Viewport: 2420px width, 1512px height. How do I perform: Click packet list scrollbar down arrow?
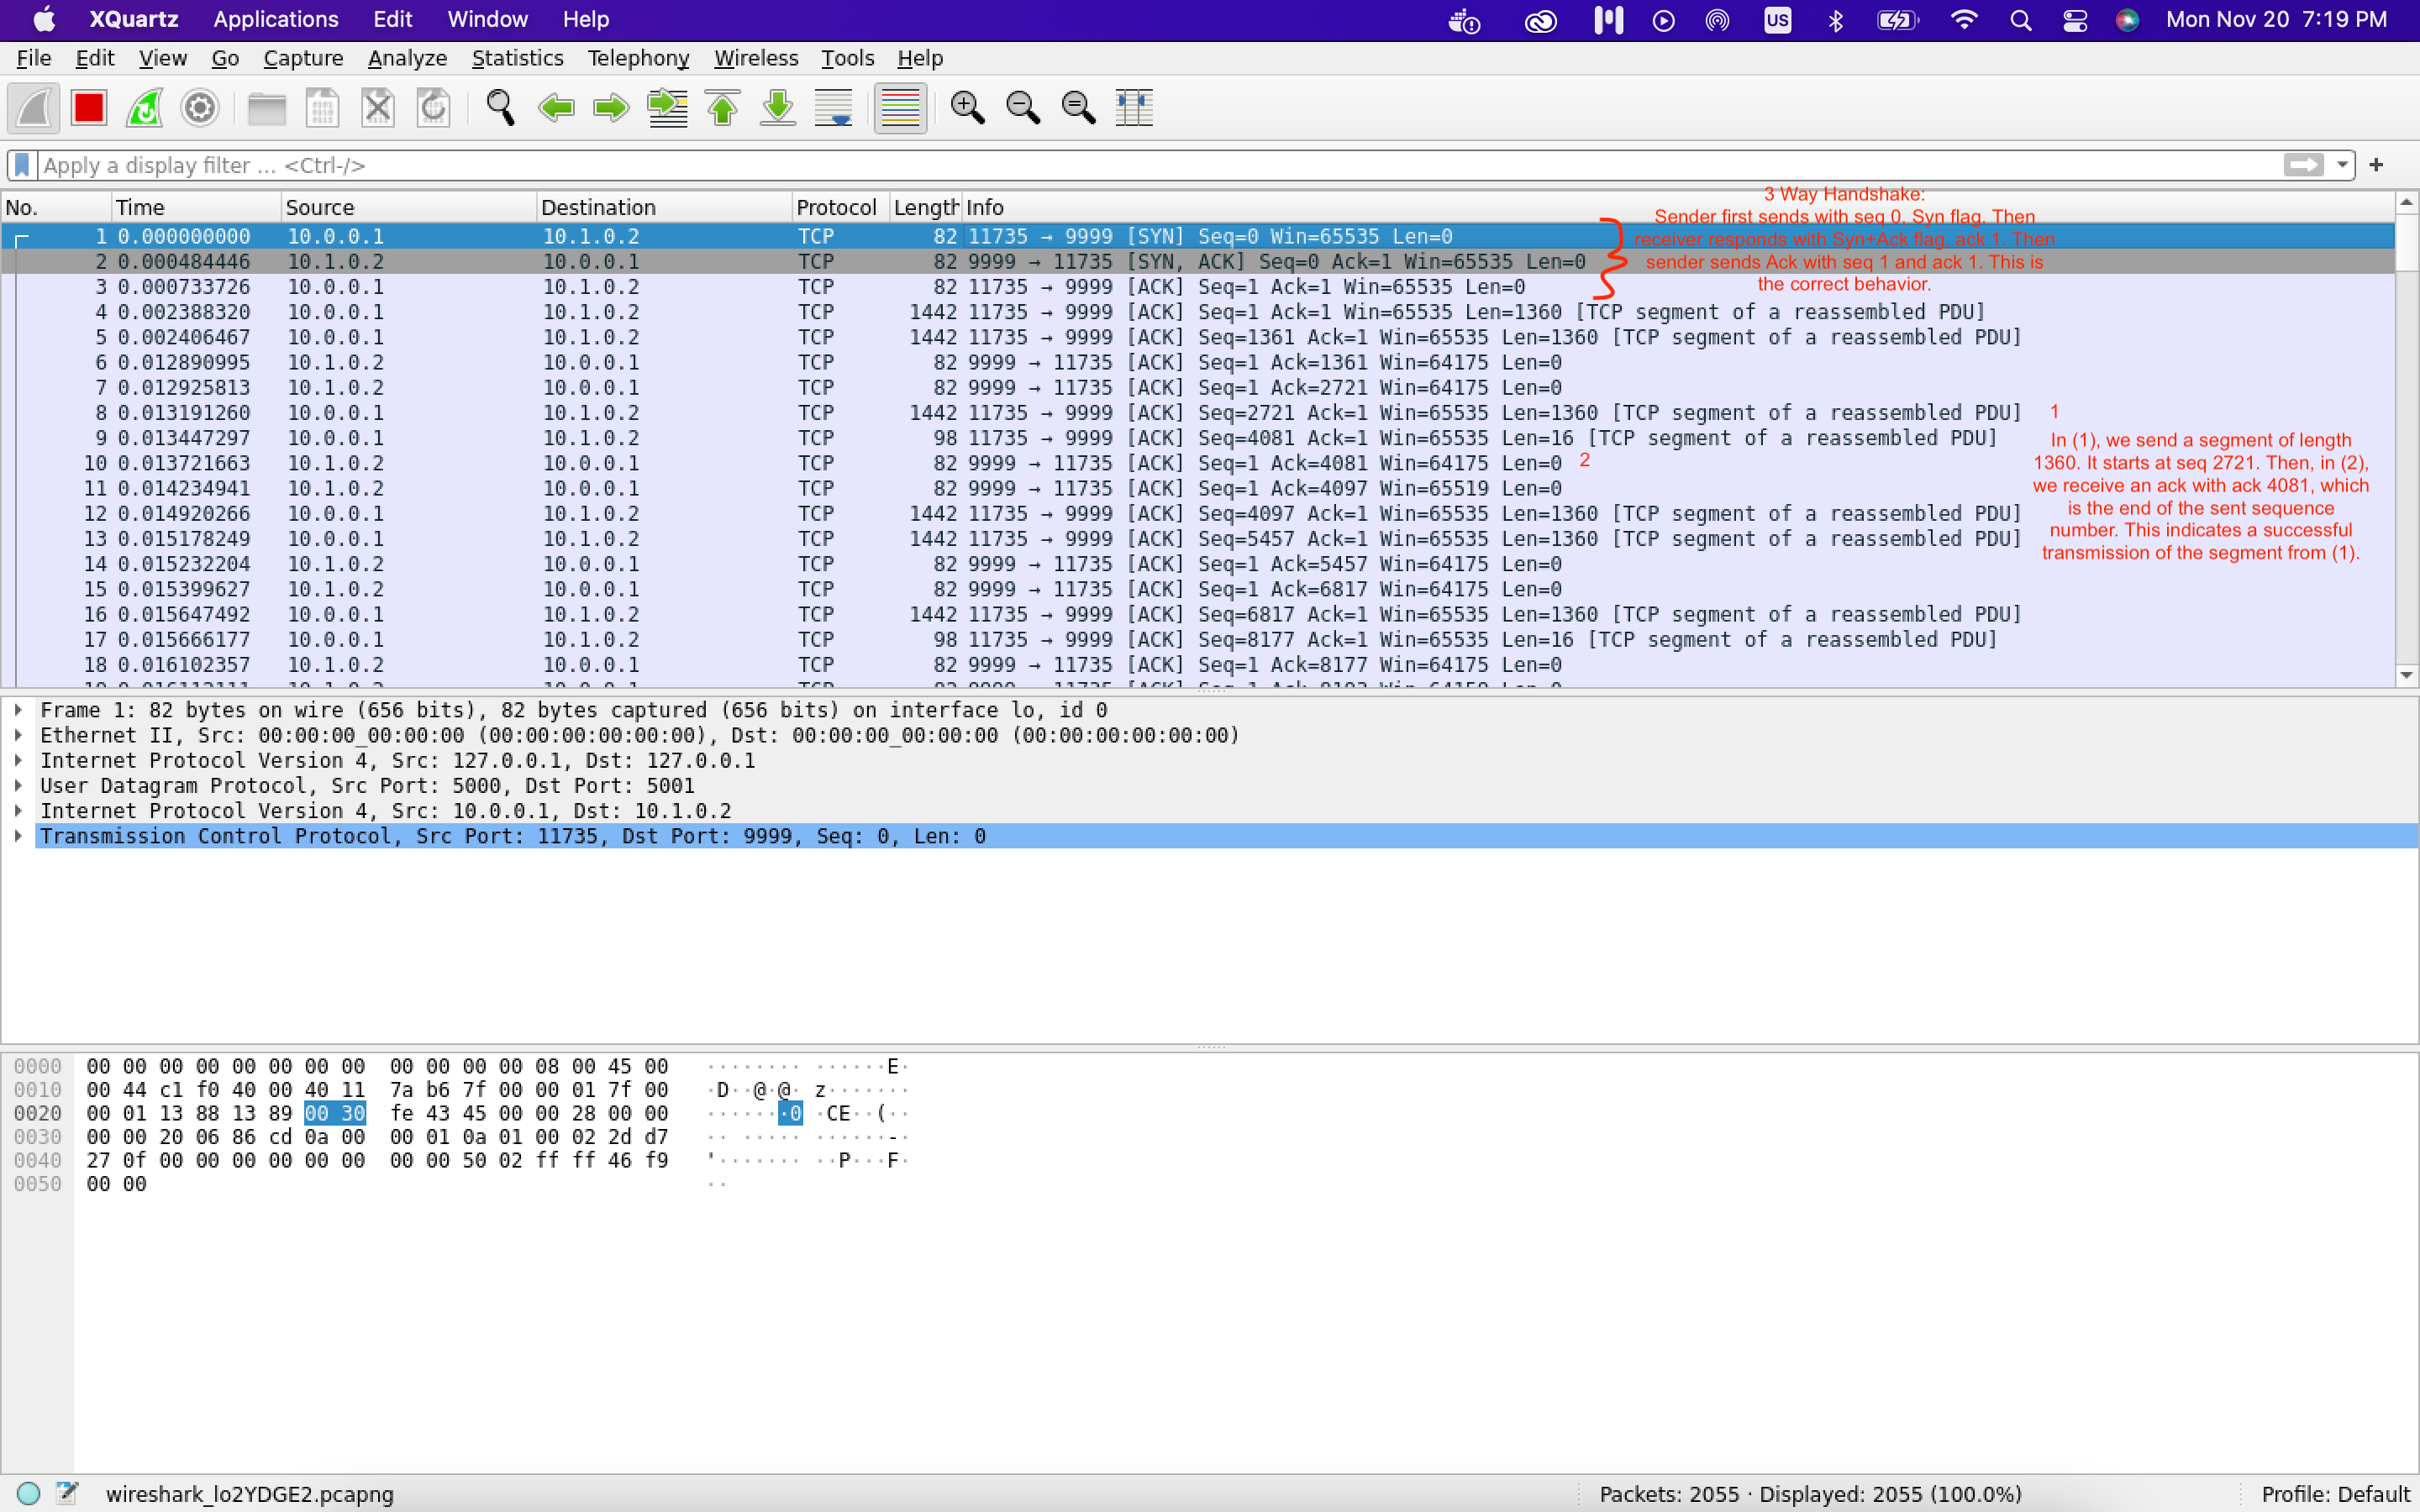pyautogui.click(x=2407, y=675)
